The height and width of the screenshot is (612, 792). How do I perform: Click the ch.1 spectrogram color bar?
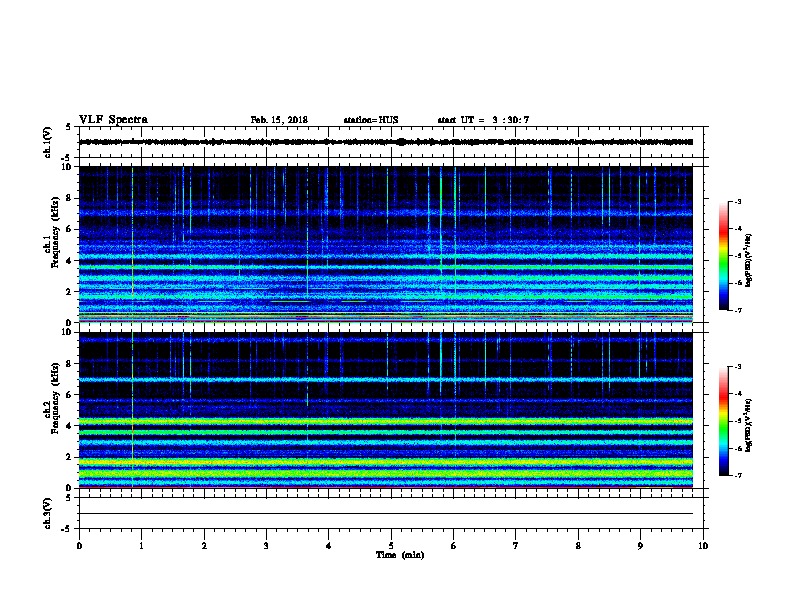pos(723,256)
